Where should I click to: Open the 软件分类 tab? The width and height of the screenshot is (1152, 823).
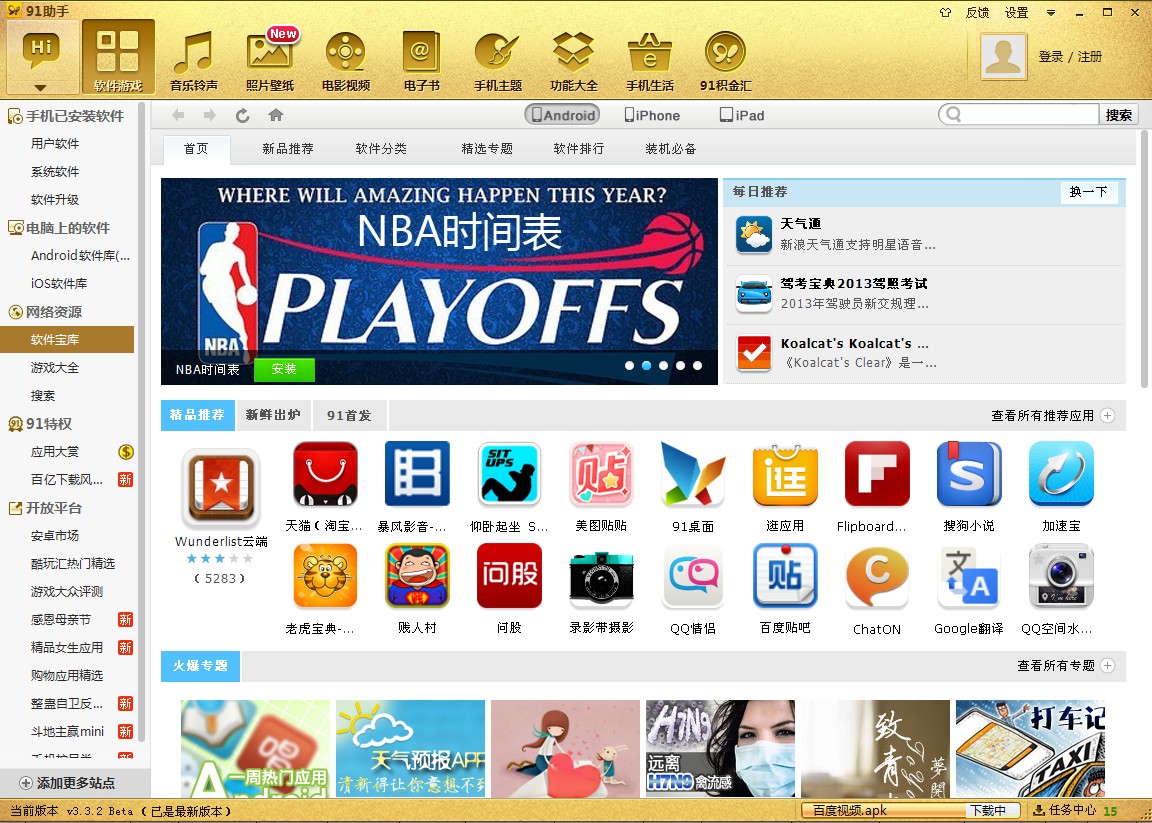pyautogui.click(x=381, y=149)
